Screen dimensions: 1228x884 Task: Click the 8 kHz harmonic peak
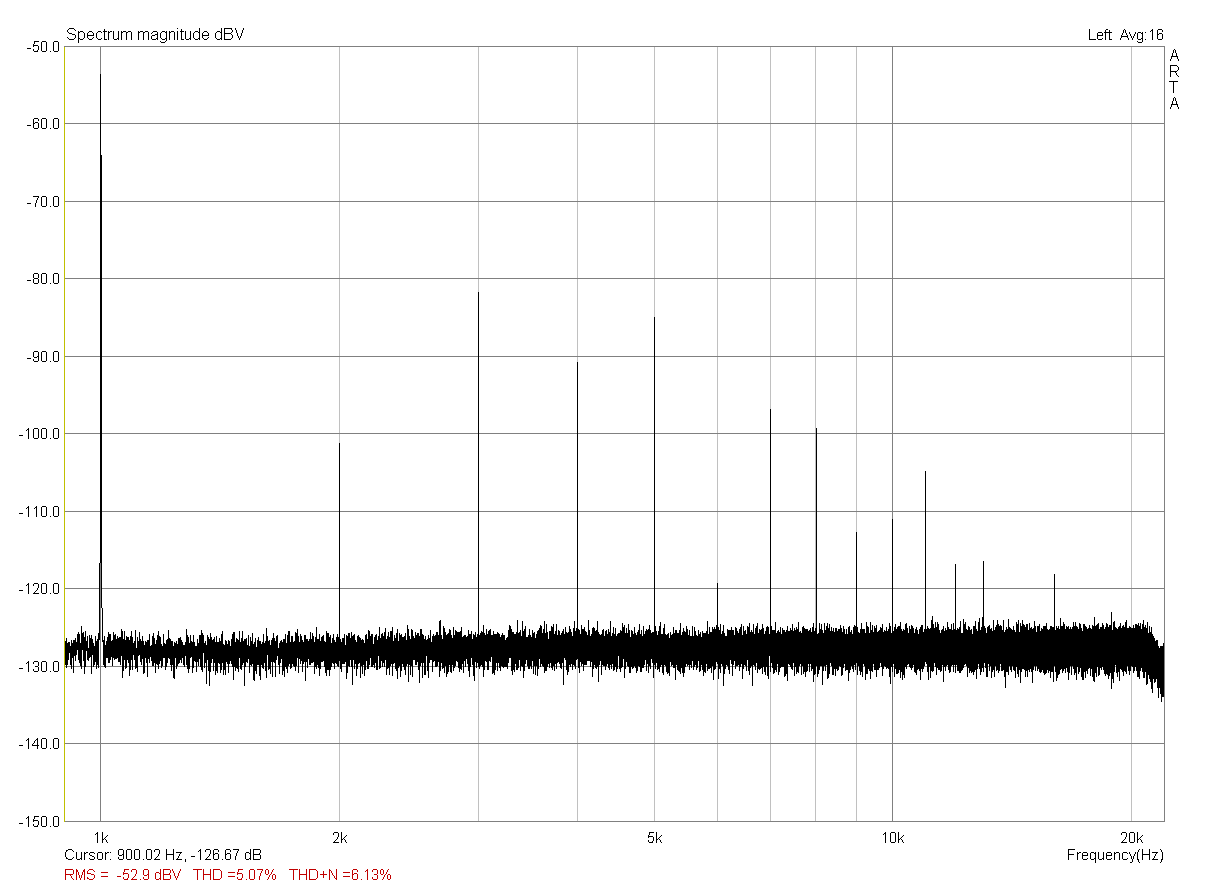click(816, 429)
